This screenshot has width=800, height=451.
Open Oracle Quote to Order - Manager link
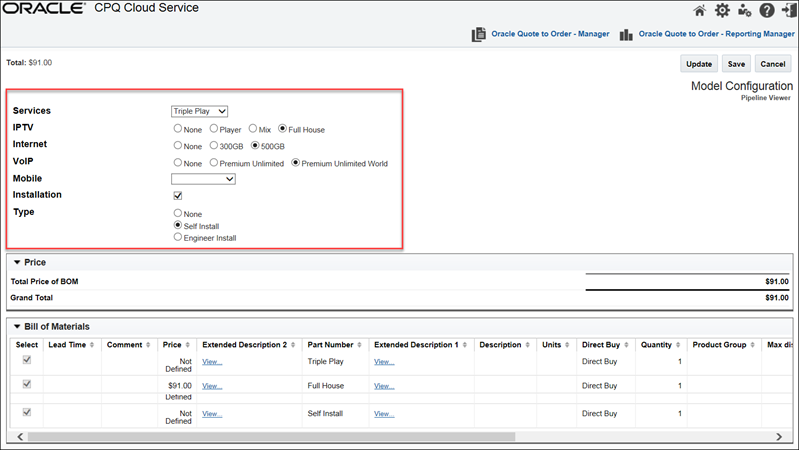pos(550,34)
